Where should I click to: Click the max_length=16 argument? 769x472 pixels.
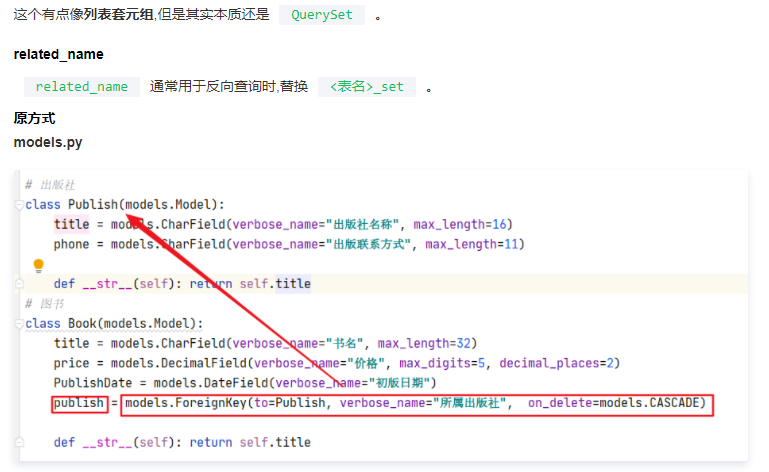pos(460,224)
